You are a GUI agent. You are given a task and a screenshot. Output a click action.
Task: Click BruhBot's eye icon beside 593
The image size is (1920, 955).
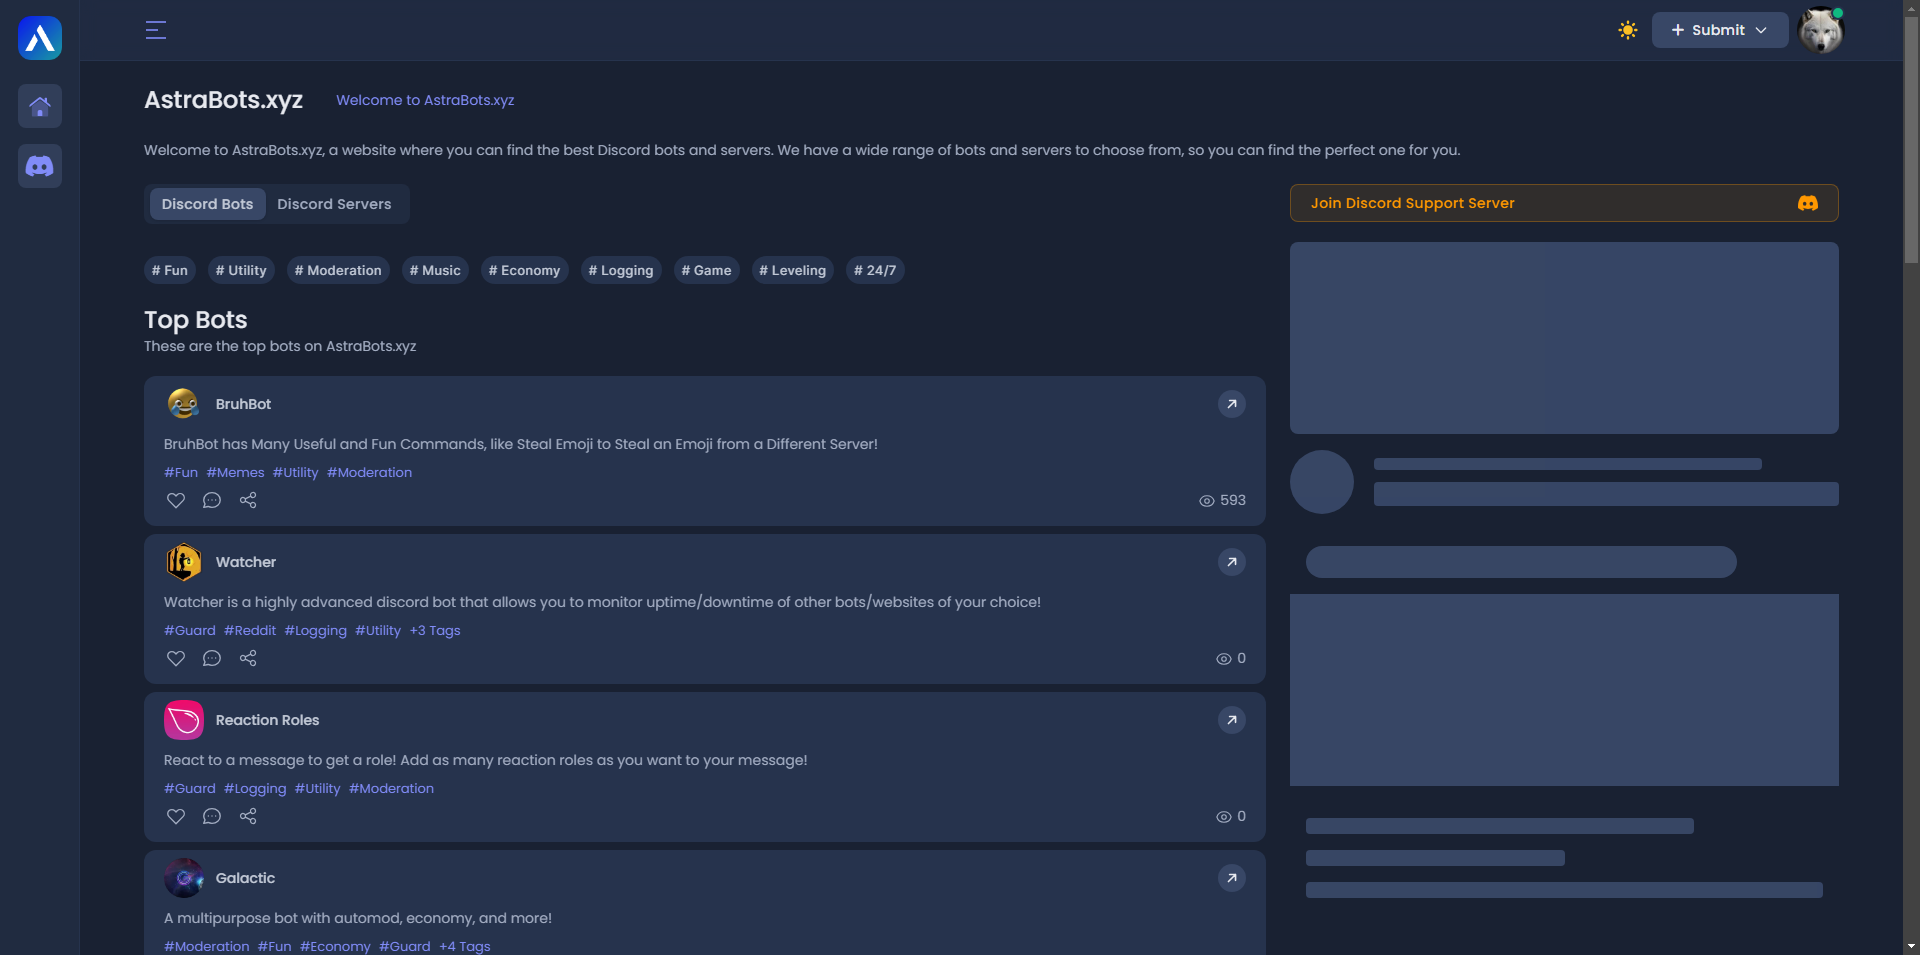pos(1207,500)
